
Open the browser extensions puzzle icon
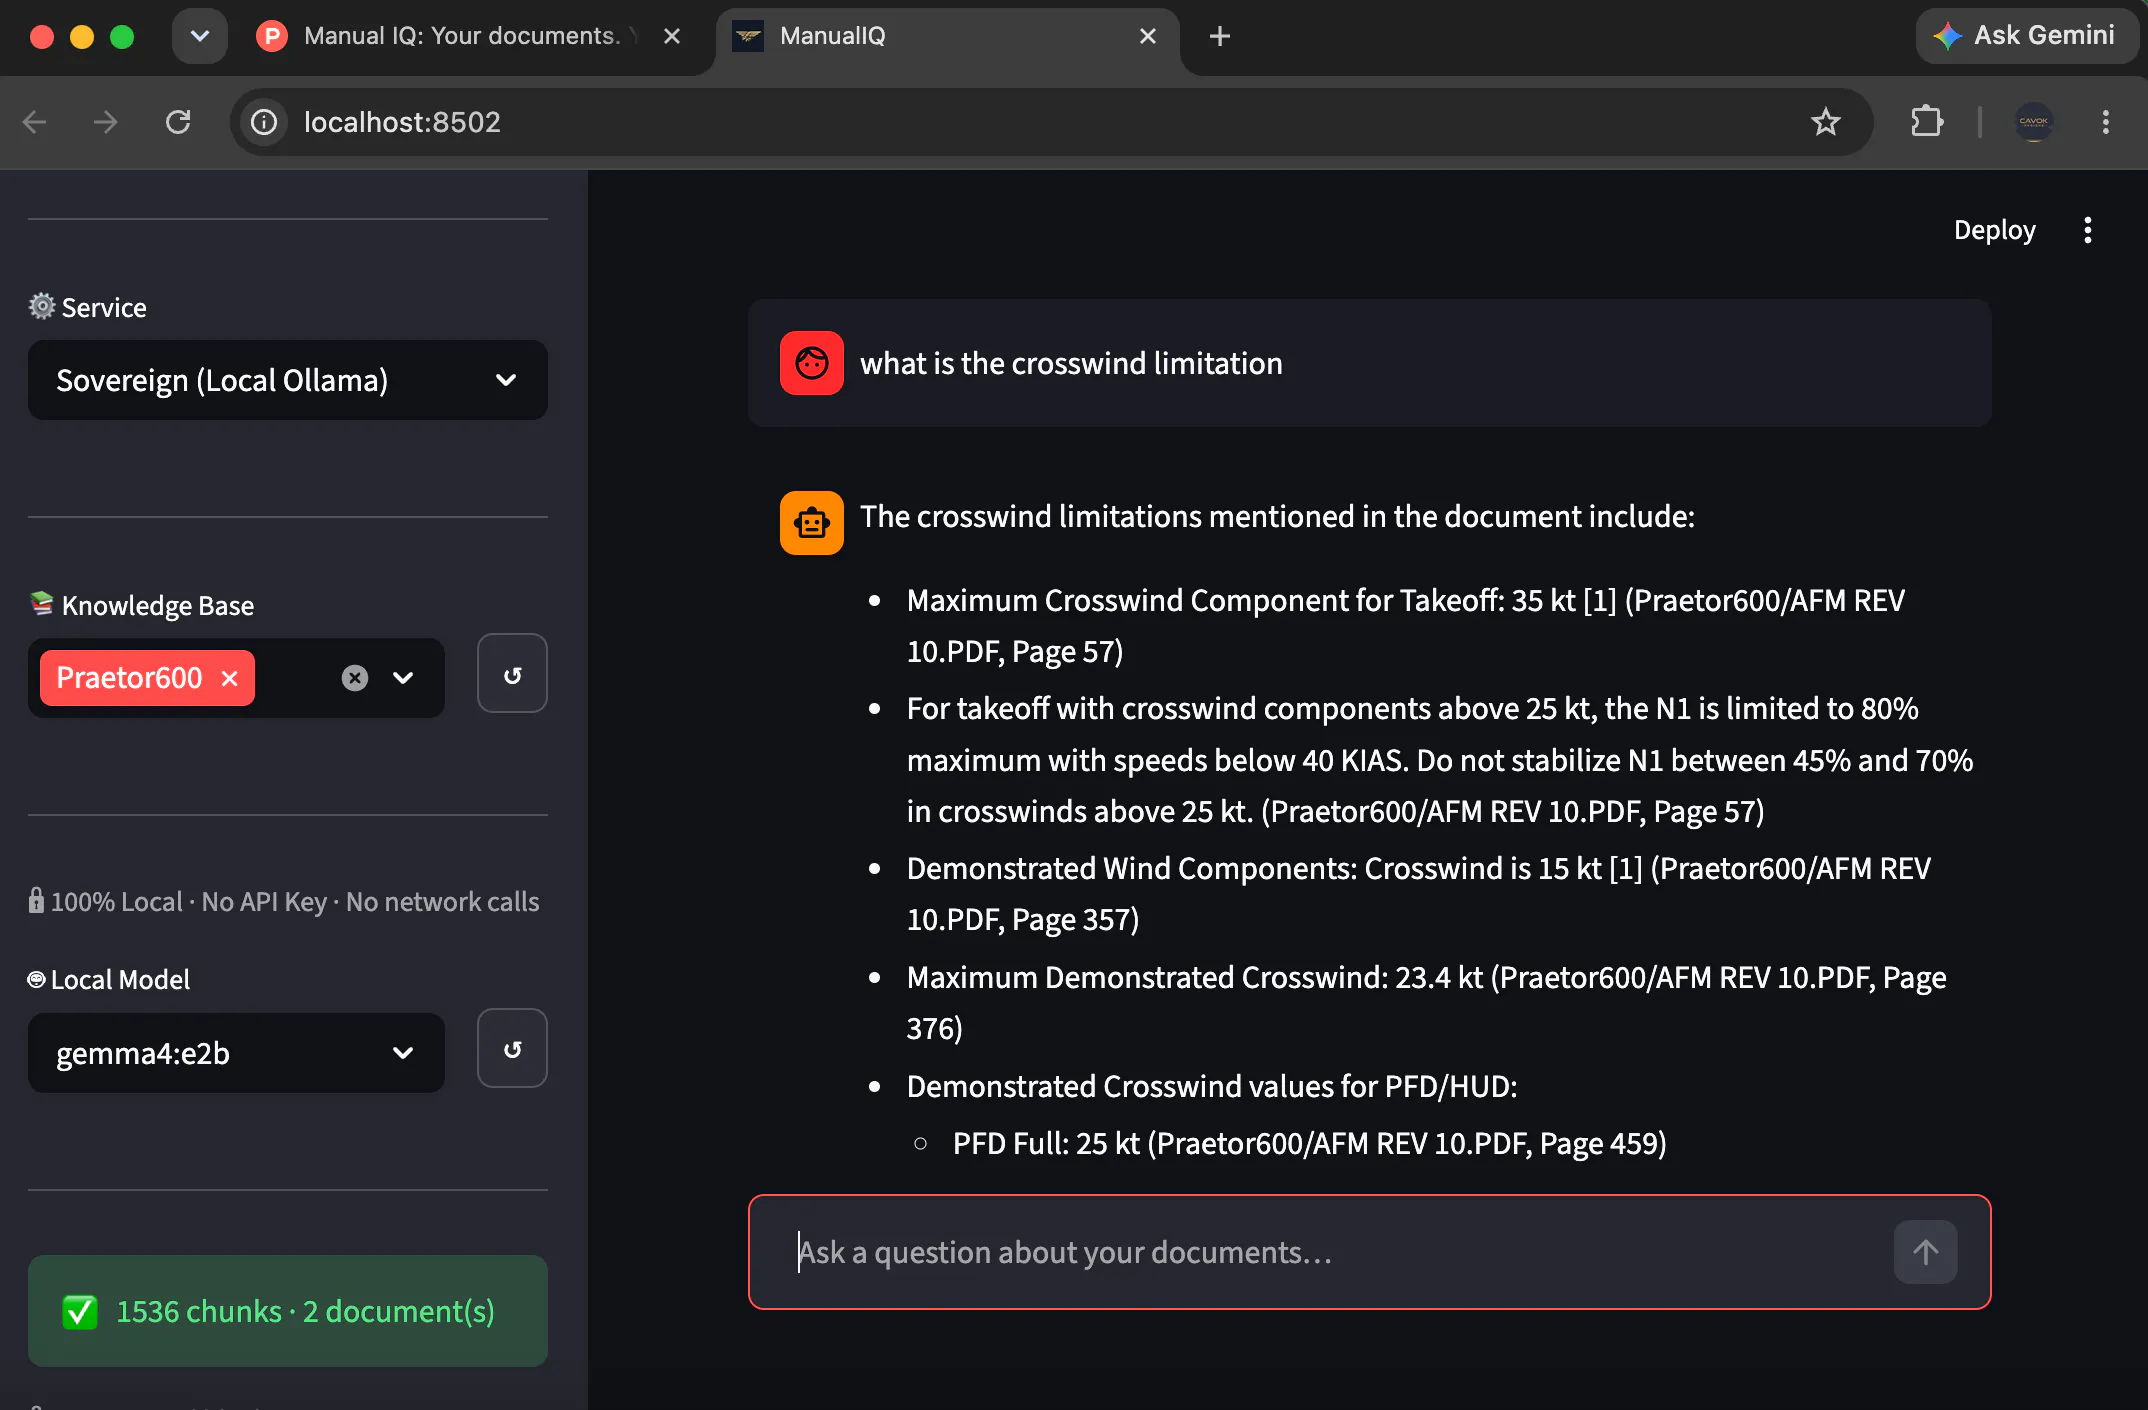1926,122
